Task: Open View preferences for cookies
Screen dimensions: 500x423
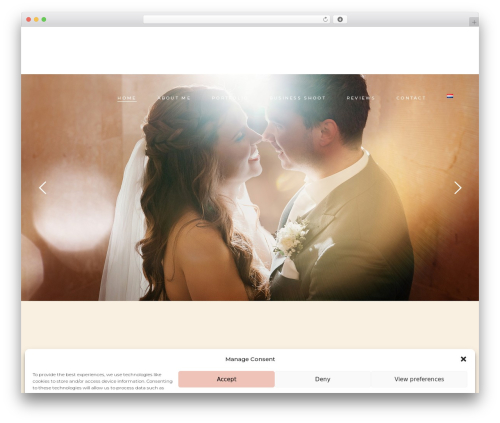Action: pyautogui.click(x=419, y=379)
